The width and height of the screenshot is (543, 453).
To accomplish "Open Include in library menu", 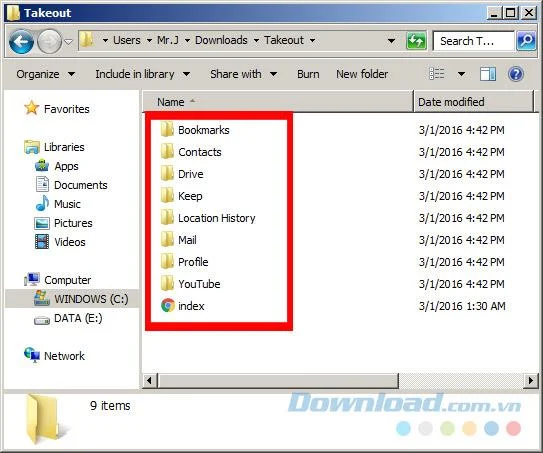I will pos(142,74).
